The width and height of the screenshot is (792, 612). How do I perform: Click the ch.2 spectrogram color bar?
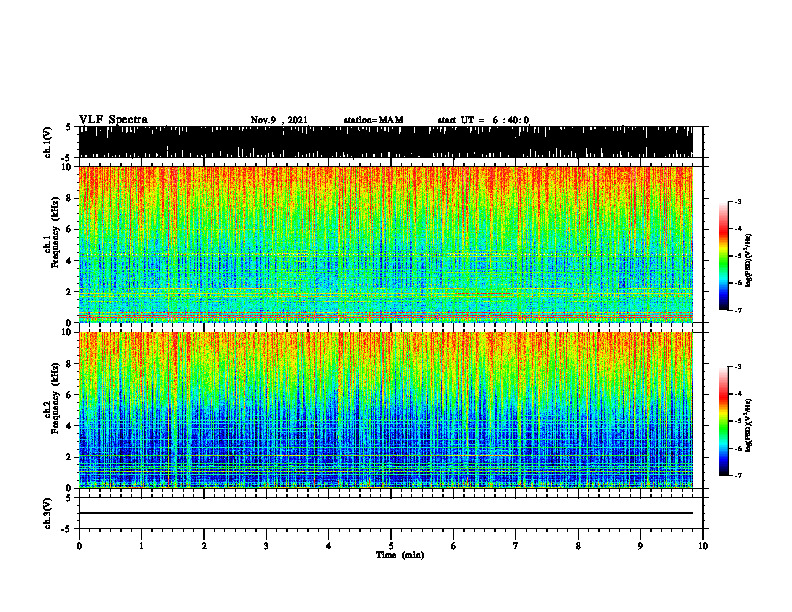(723, 421)
